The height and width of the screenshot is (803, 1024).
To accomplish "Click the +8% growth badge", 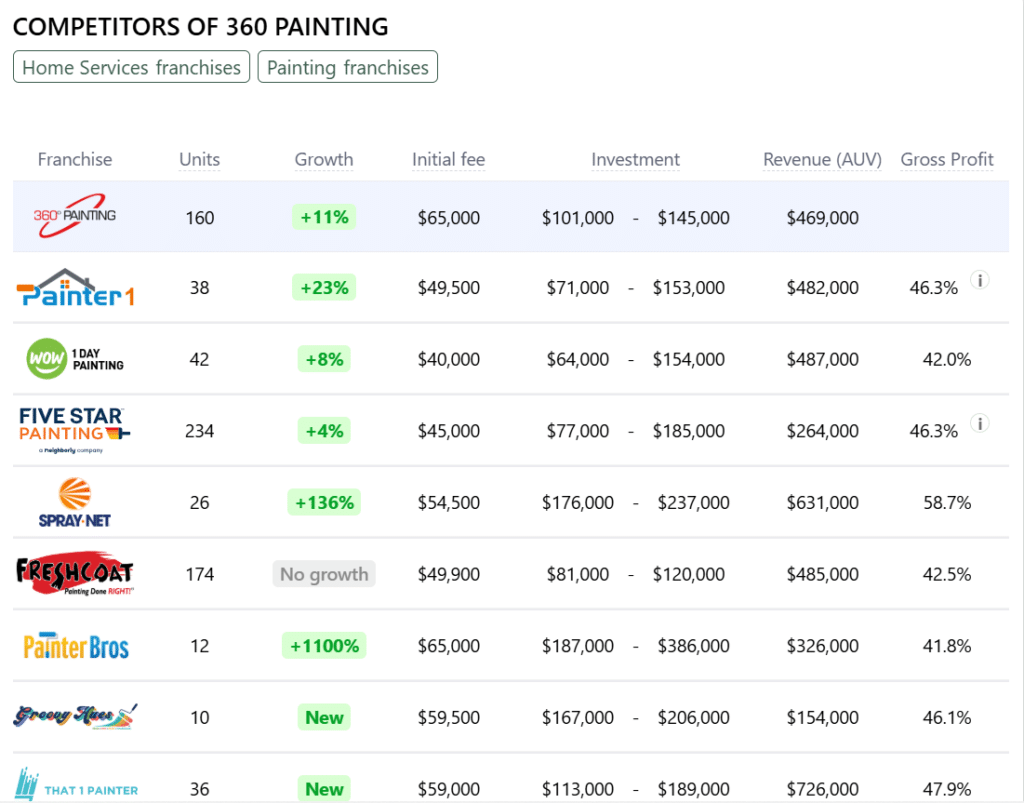I will click(324, 359).
